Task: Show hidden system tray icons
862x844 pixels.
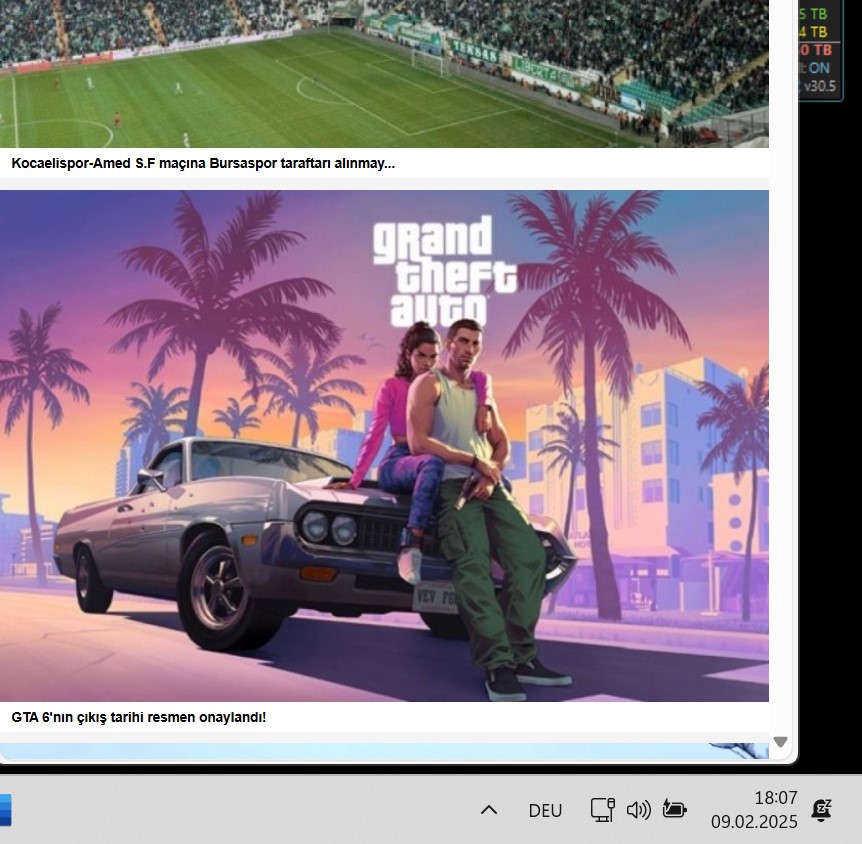Action: click(489, 810)
